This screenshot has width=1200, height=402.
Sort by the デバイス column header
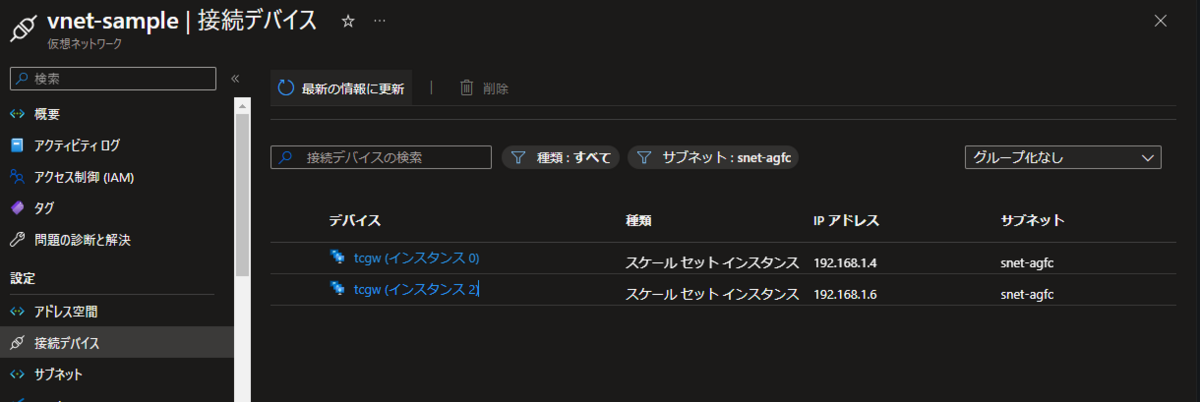click(354, 220)
